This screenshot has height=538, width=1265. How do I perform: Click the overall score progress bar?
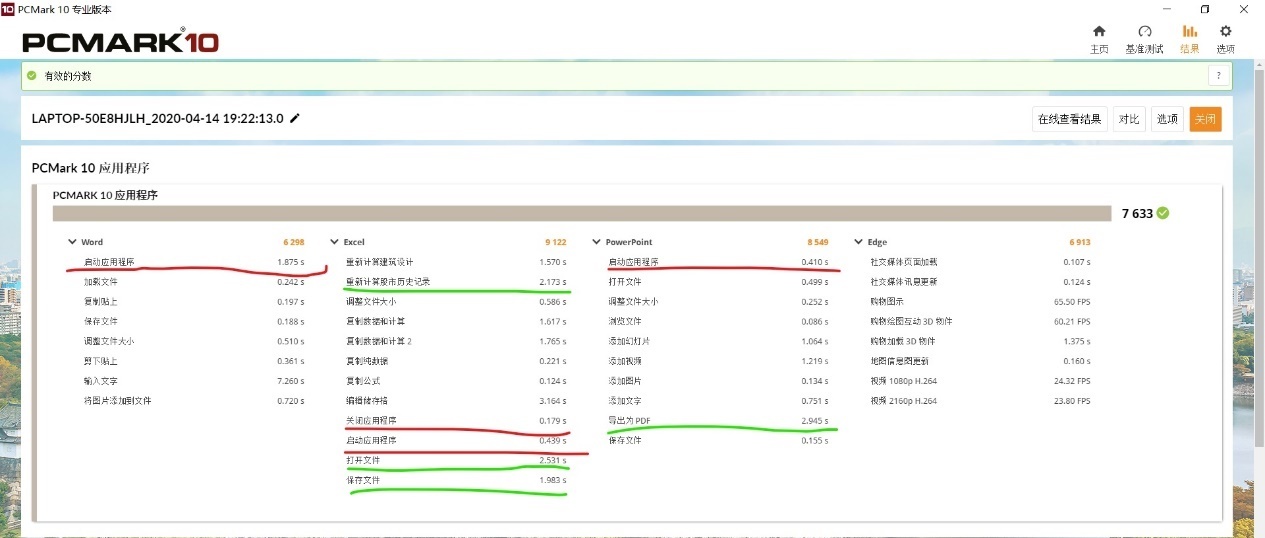point(582,213)
